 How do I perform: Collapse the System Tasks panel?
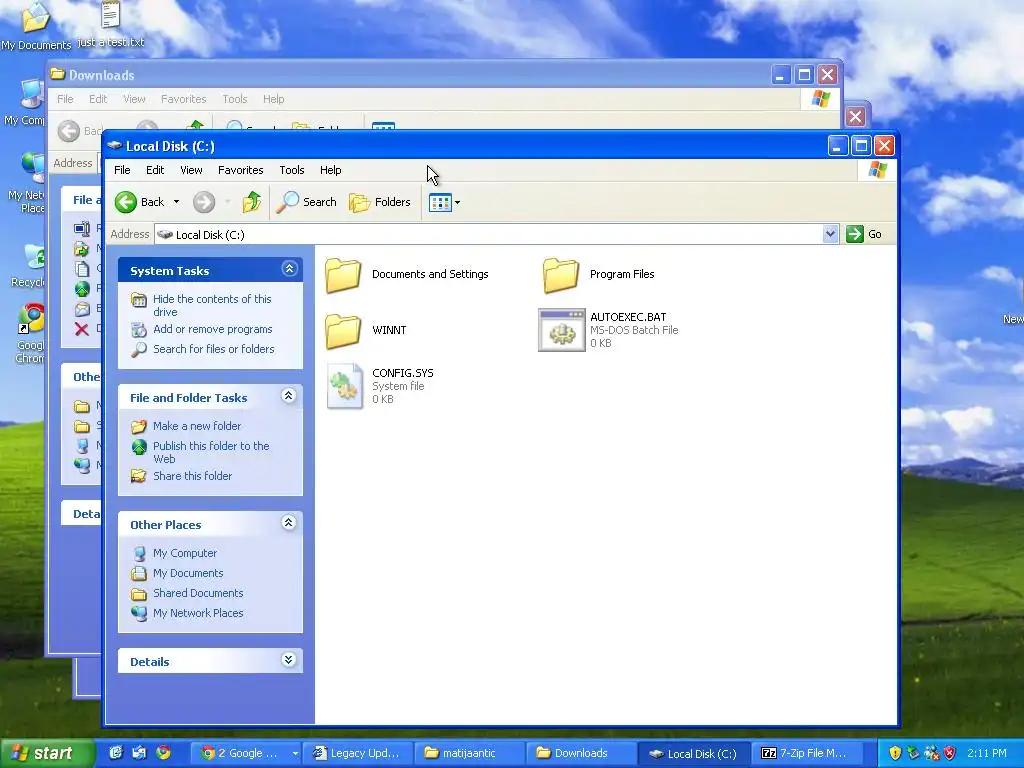289,269
